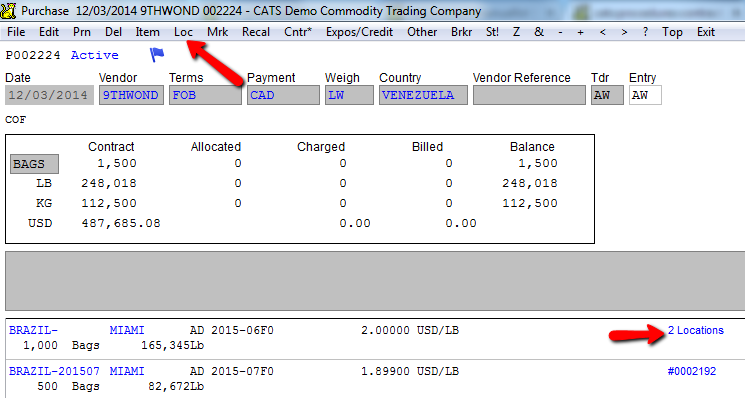Click MIAMI in the 500 Bags row
The height and width of the screenshot is (398, 745).
127,371
